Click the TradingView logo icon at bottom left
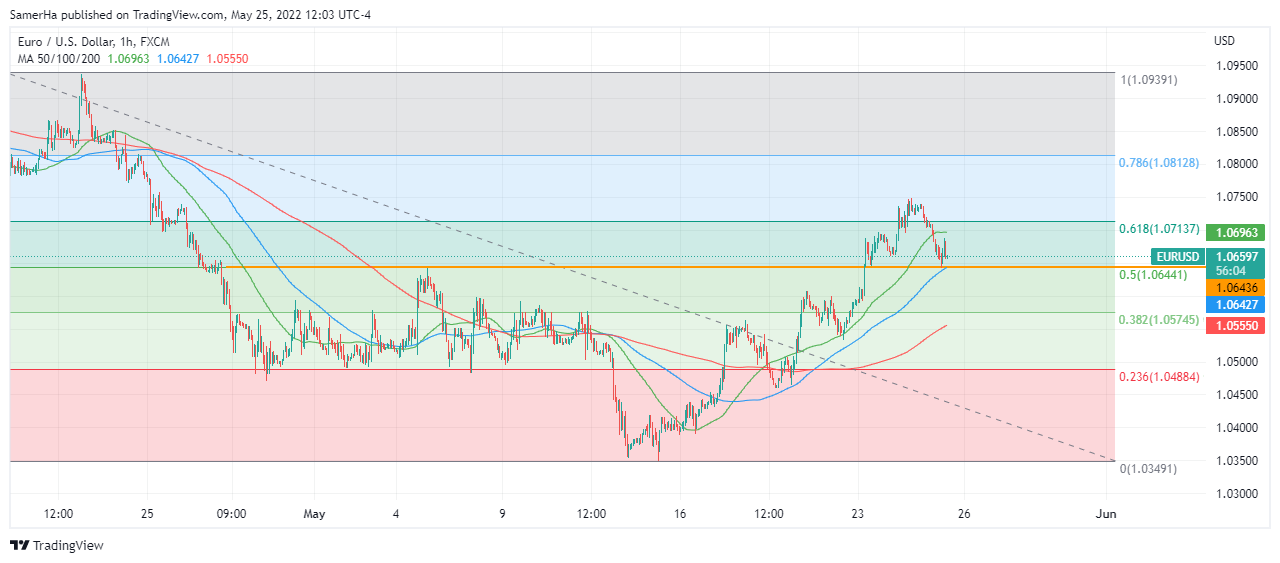Viewport: 1280px width, 563px height. [x=20, y=545]
